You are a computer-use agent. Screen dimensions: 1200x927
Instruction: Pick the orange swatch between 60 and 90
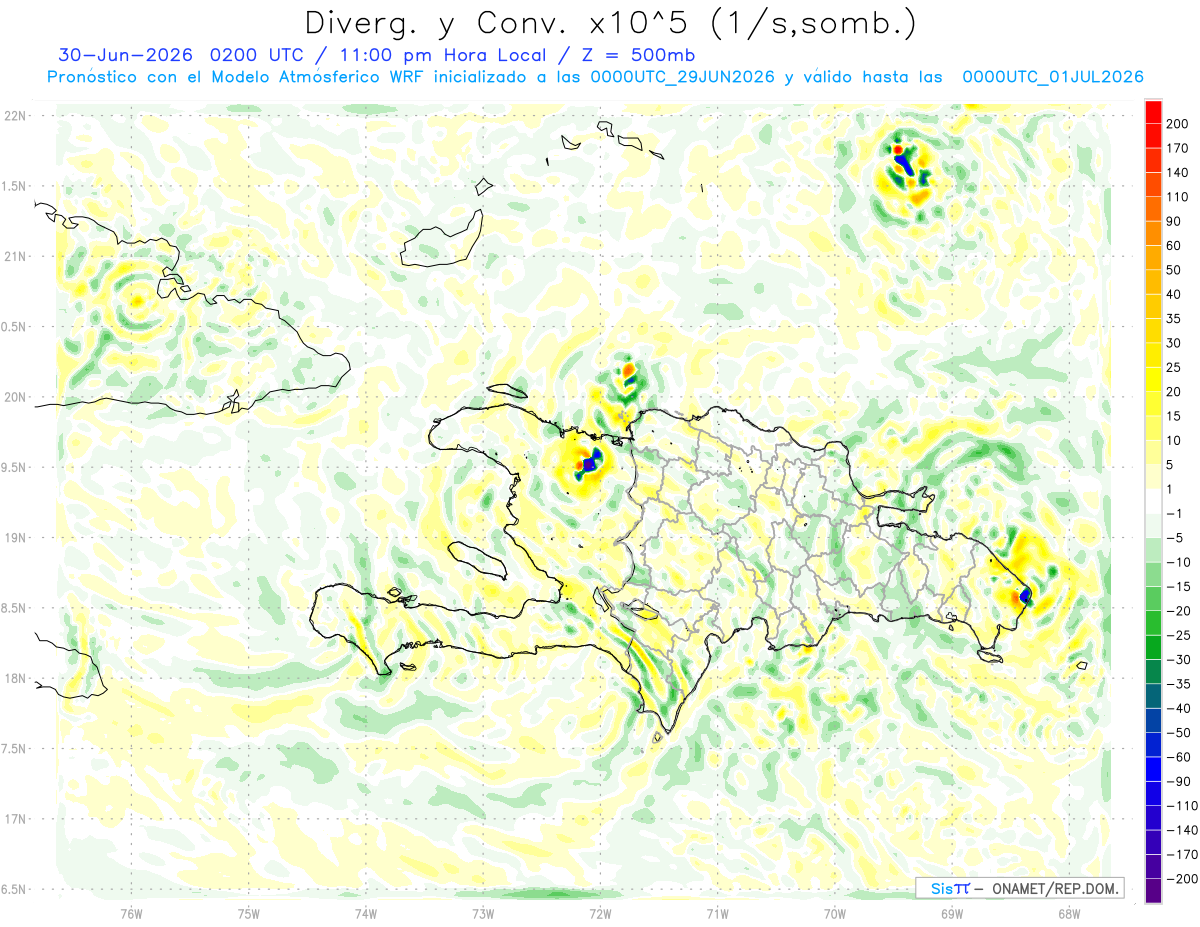[x=1153, y=233]
